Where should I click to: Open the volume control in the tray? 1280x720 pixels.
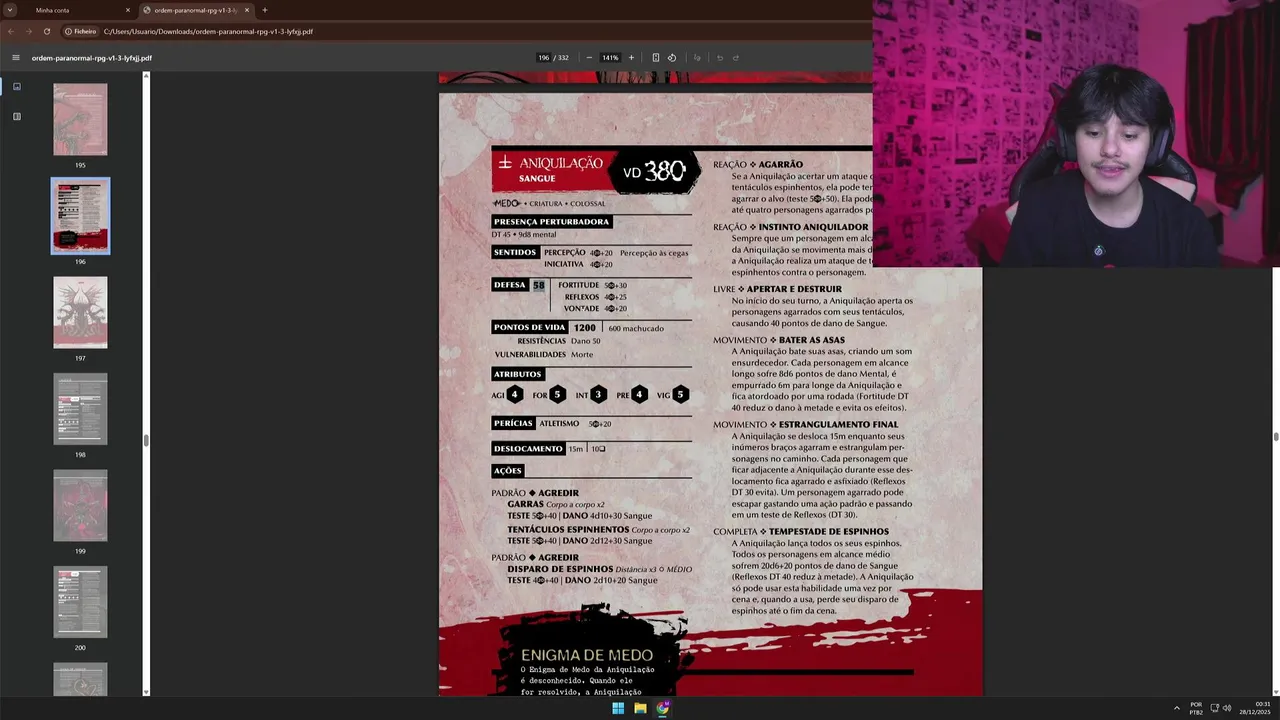(x=1227, y=708)
